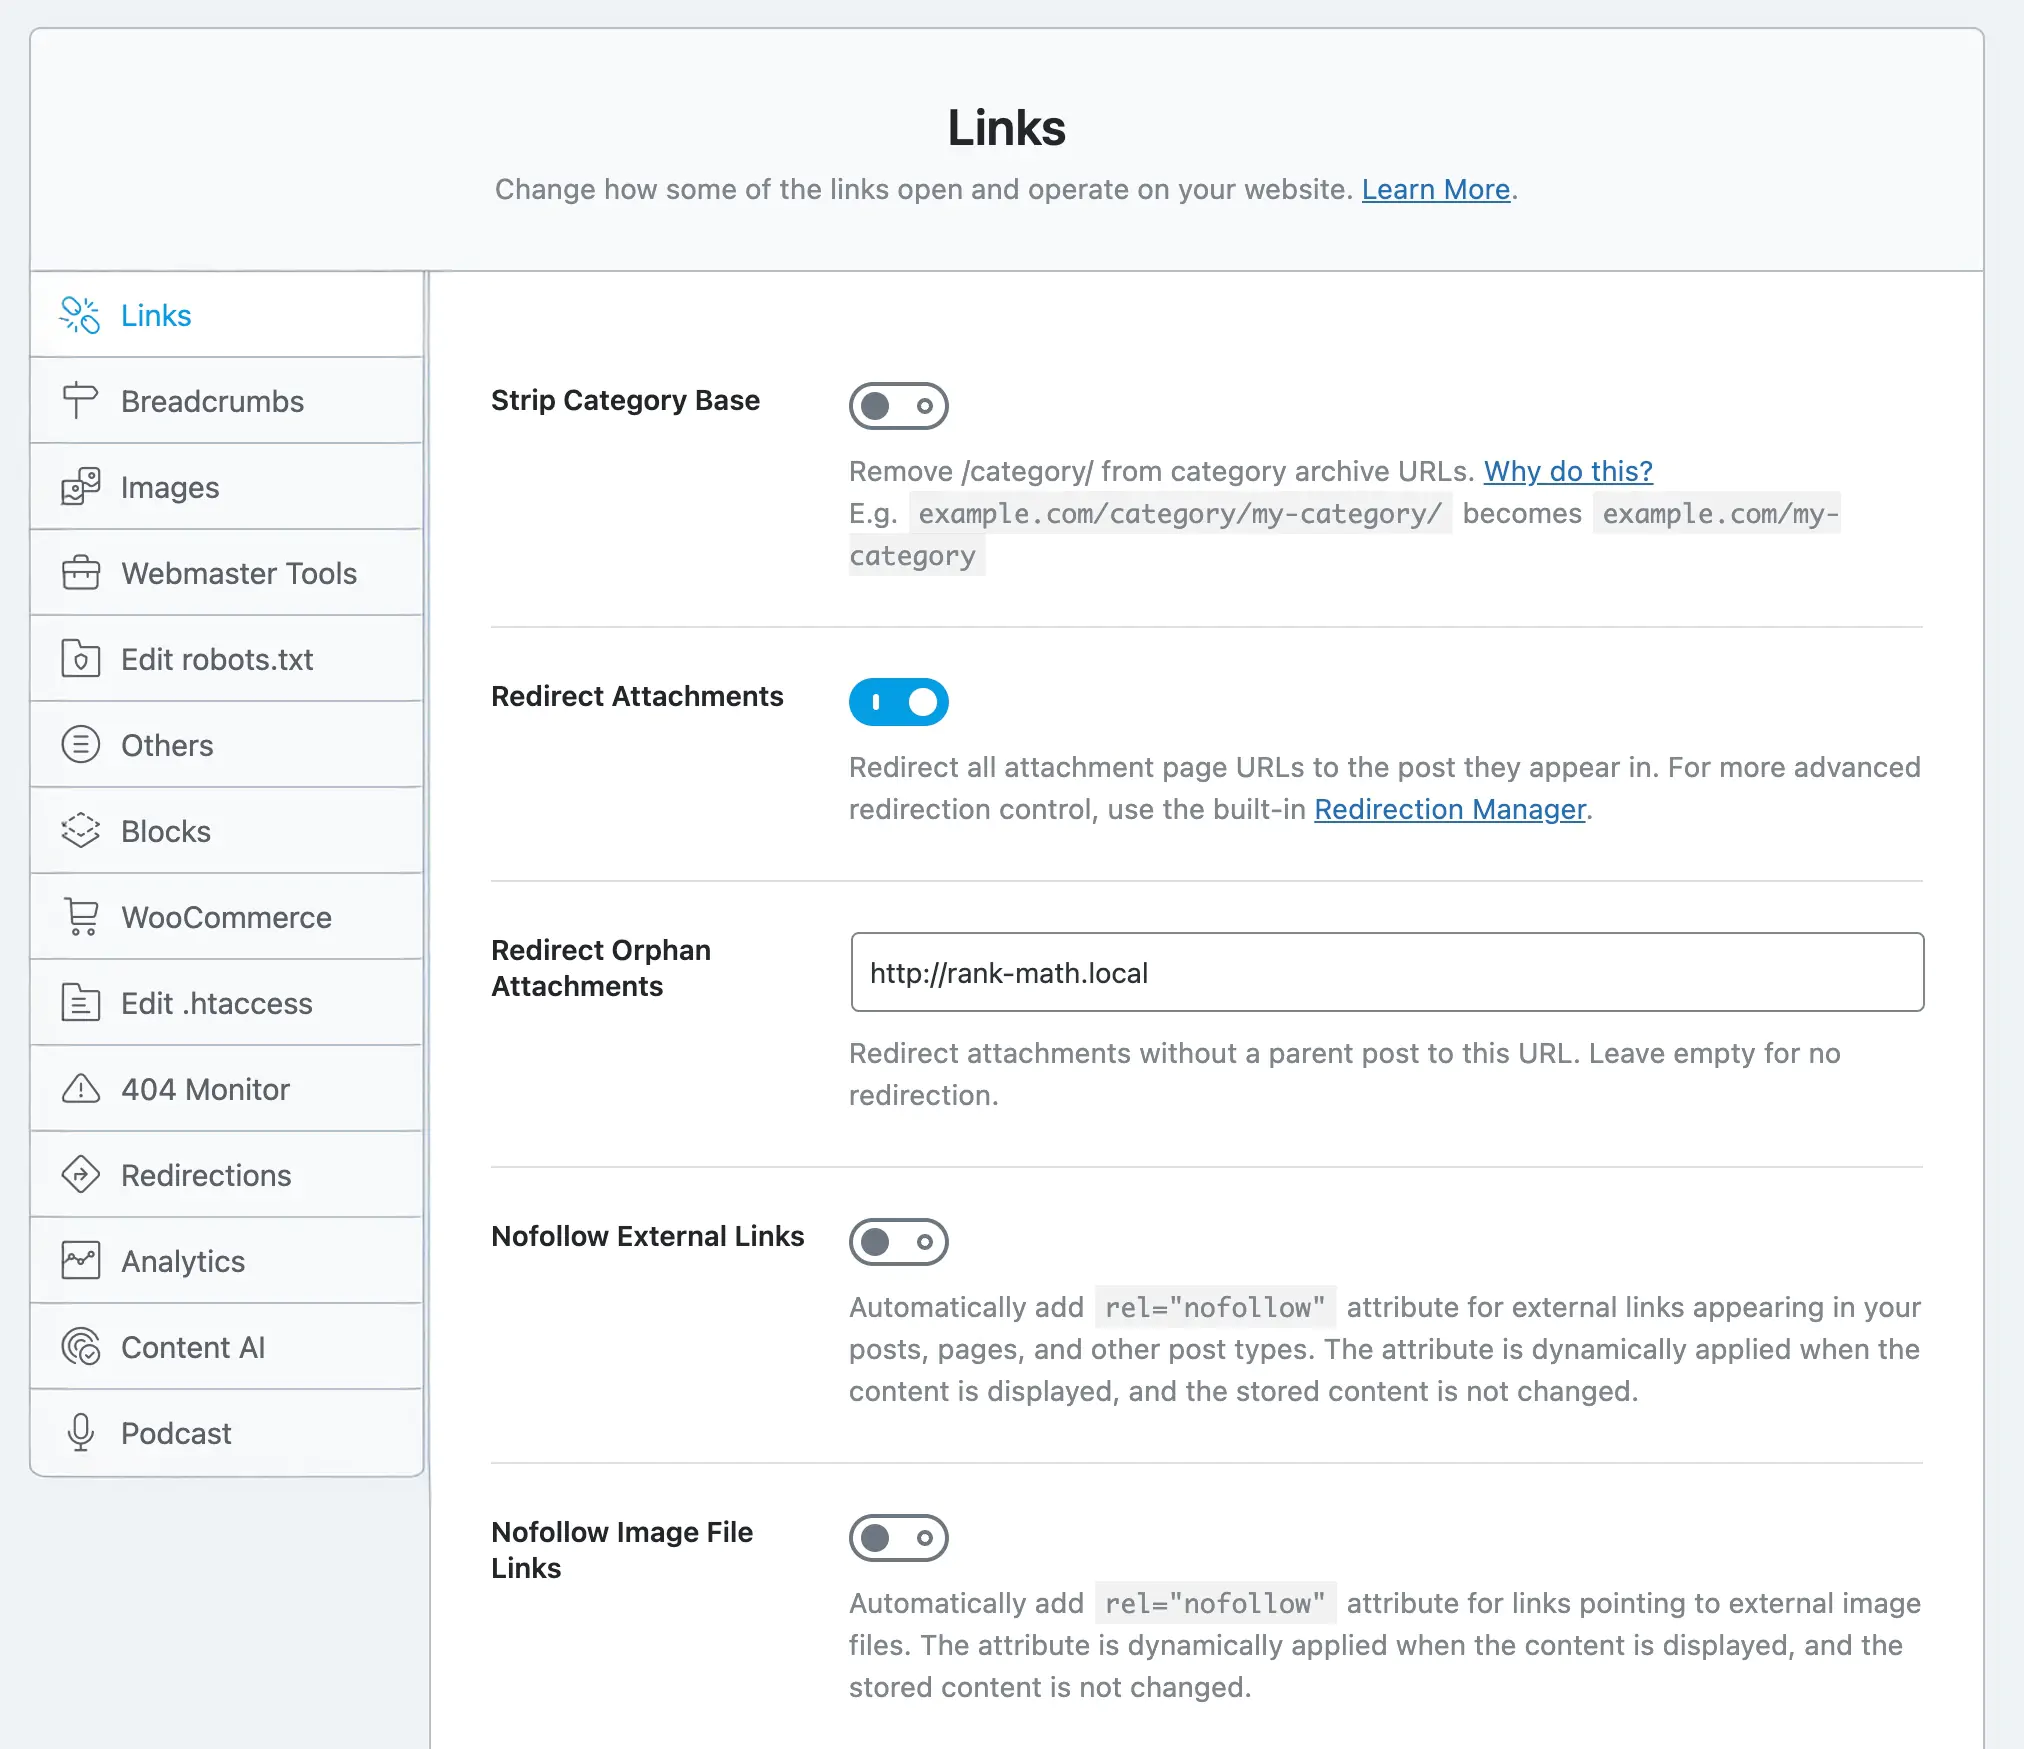This screenshot has height=1749, width=2024.
Task: Click the Blocks icon in sidebar
Action: [x=80, y=831]
